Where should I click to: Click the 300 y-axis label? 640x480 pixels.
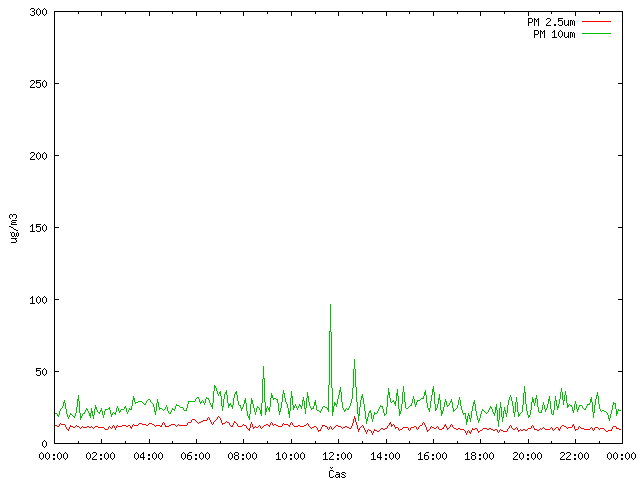38,12
